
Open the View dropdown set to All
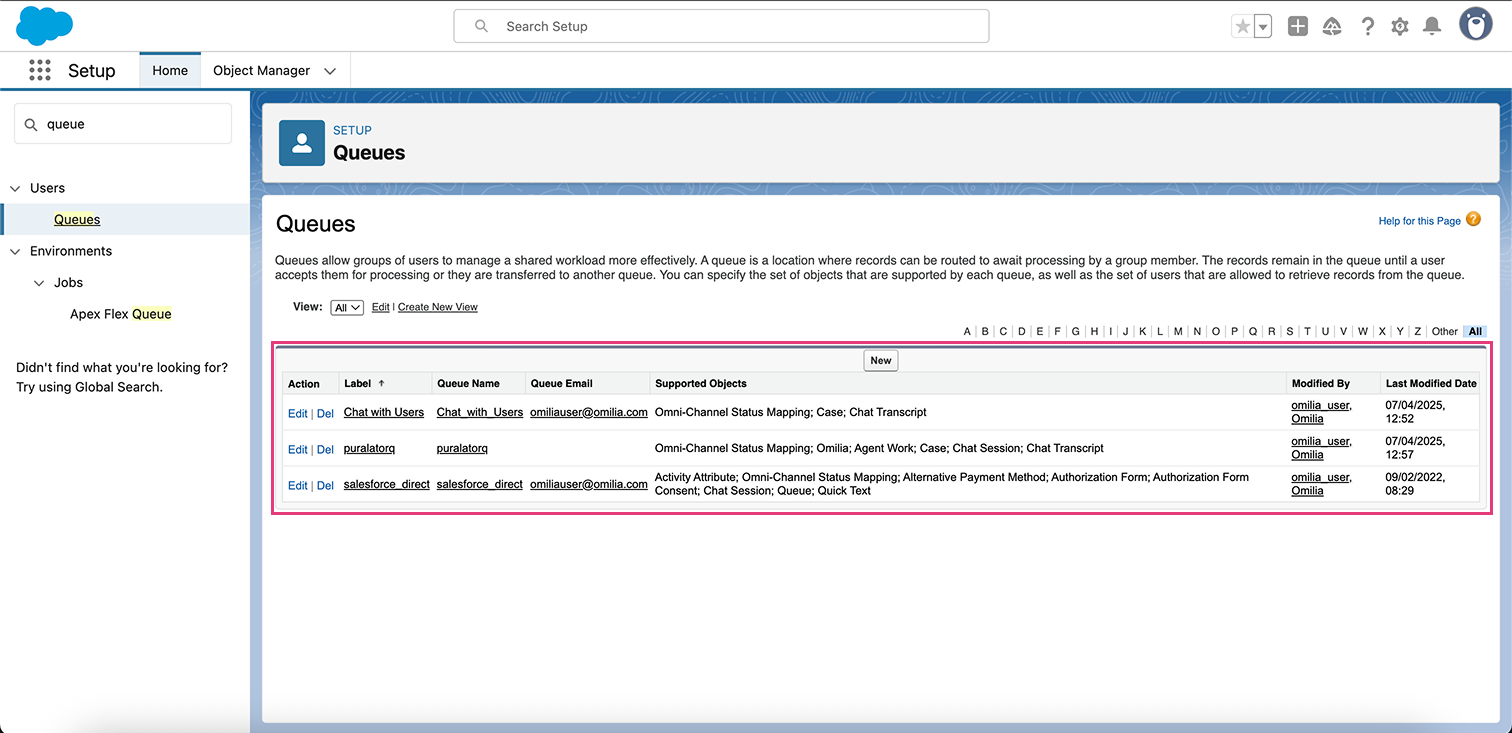point(347,308)
